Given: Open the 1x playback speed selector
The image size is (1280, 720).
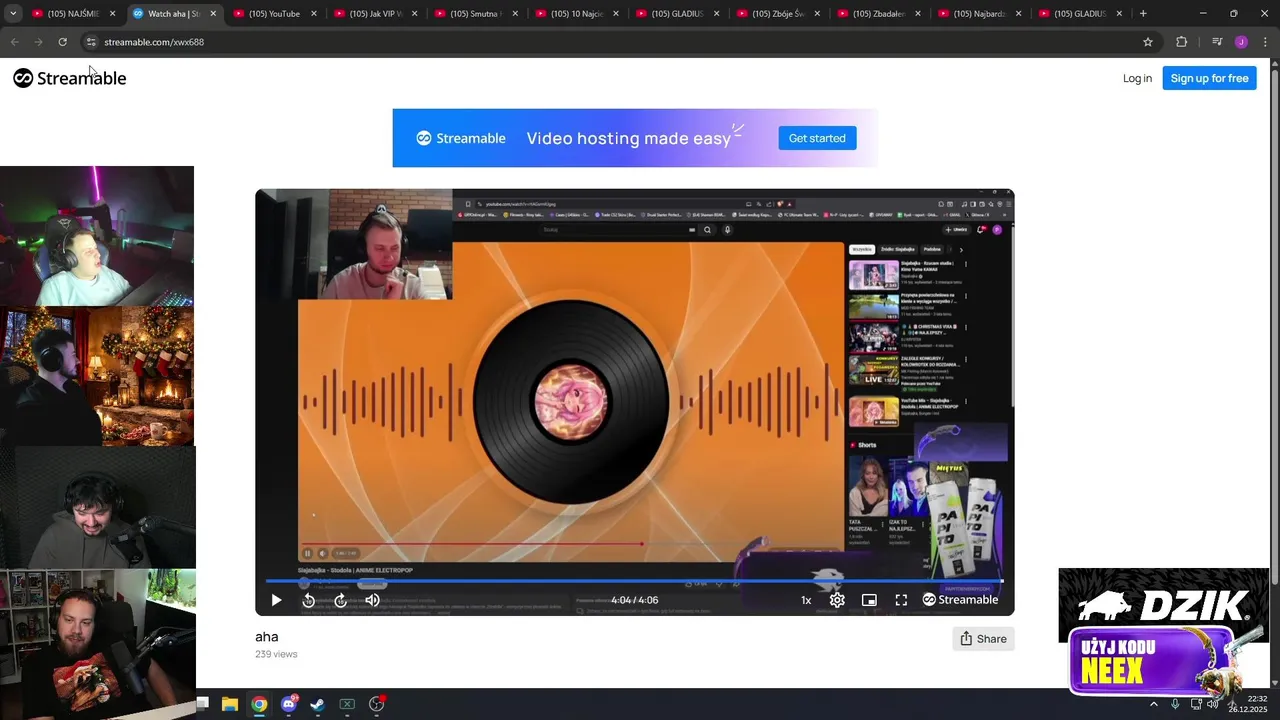Looking at the screenshot, I should [x=806, y=600].
